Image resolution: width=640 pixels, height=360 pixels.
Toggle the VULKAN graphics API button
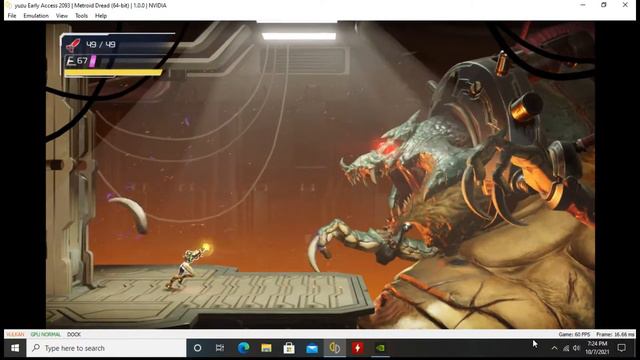[15, 334]
